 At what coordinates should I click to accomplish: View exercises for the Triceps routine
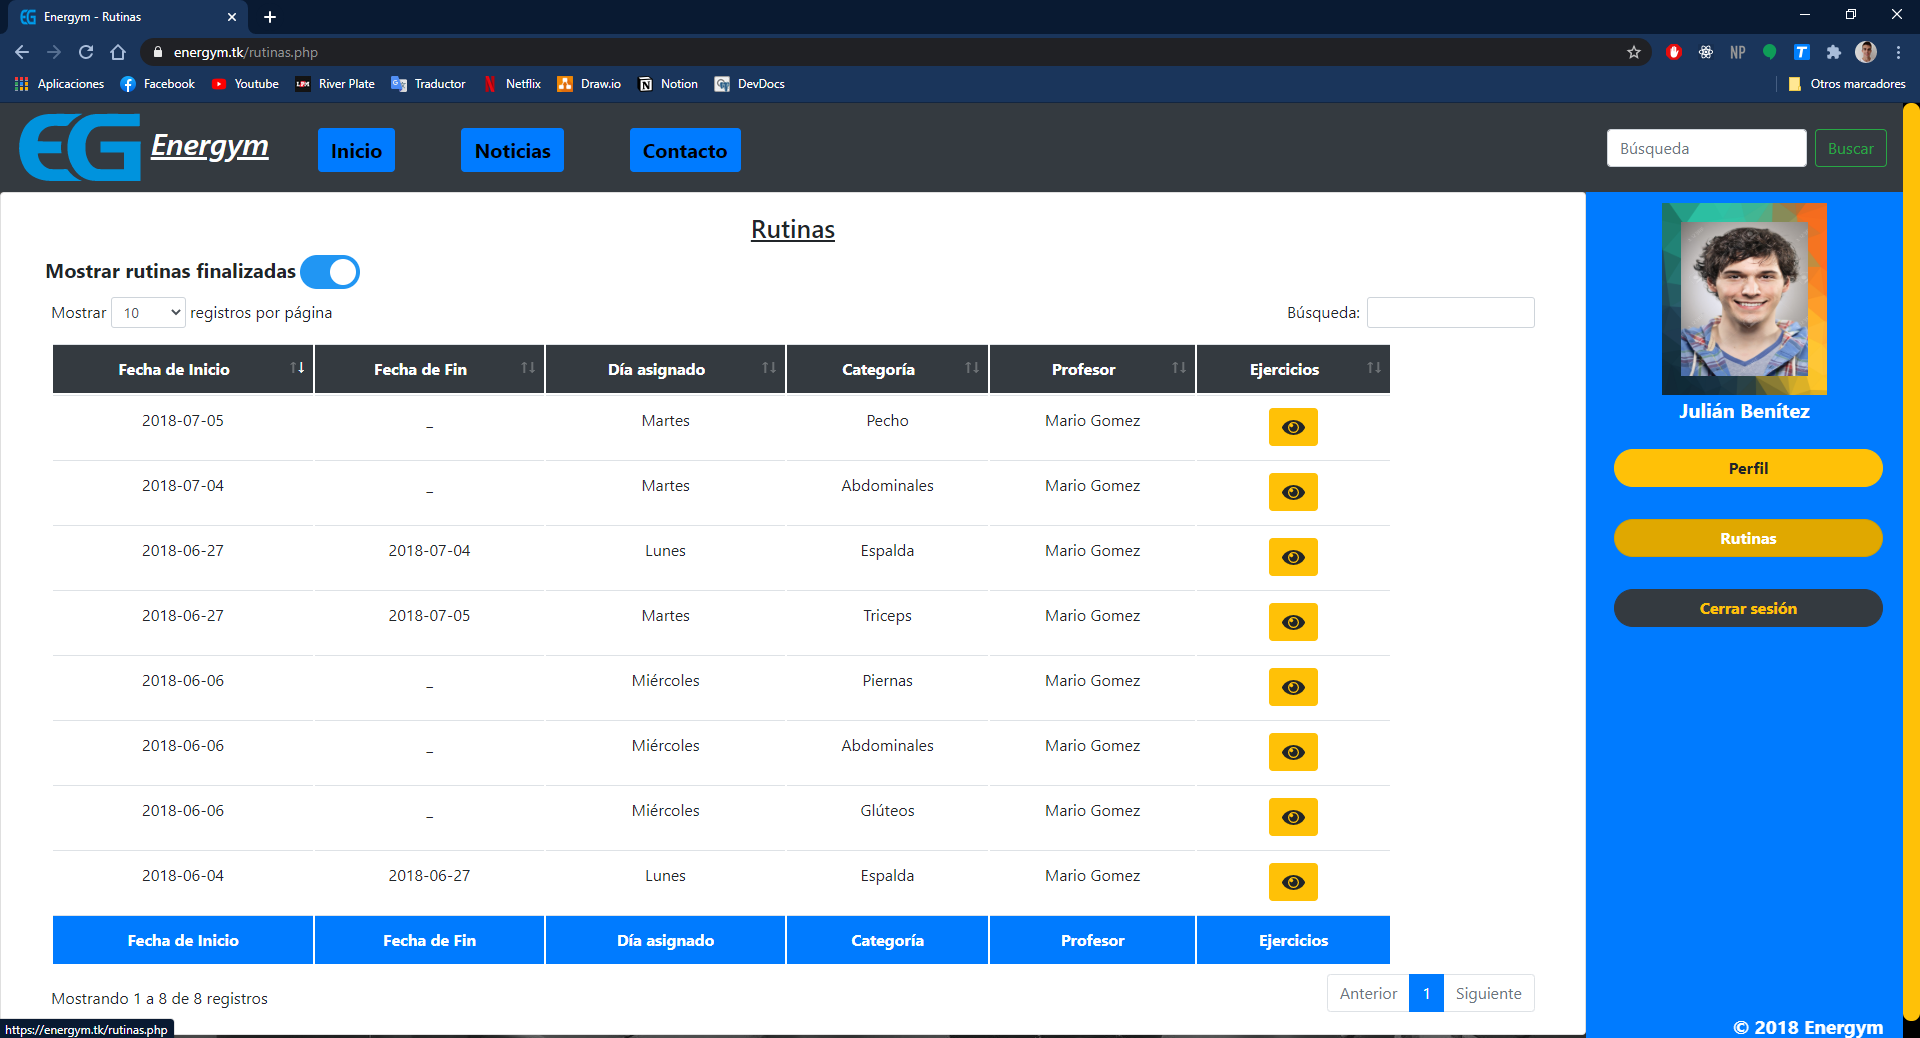tap(1293, 622)
